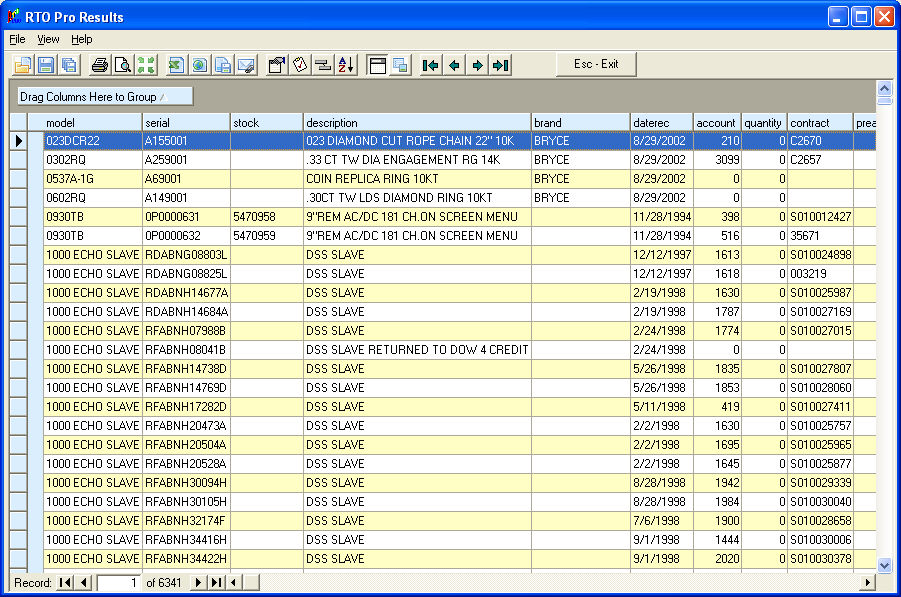The width and height of the screenshot is (901, 597).
Task: Sort by the daterec column header
Action: pyautogui.click(x=660, y=123)
